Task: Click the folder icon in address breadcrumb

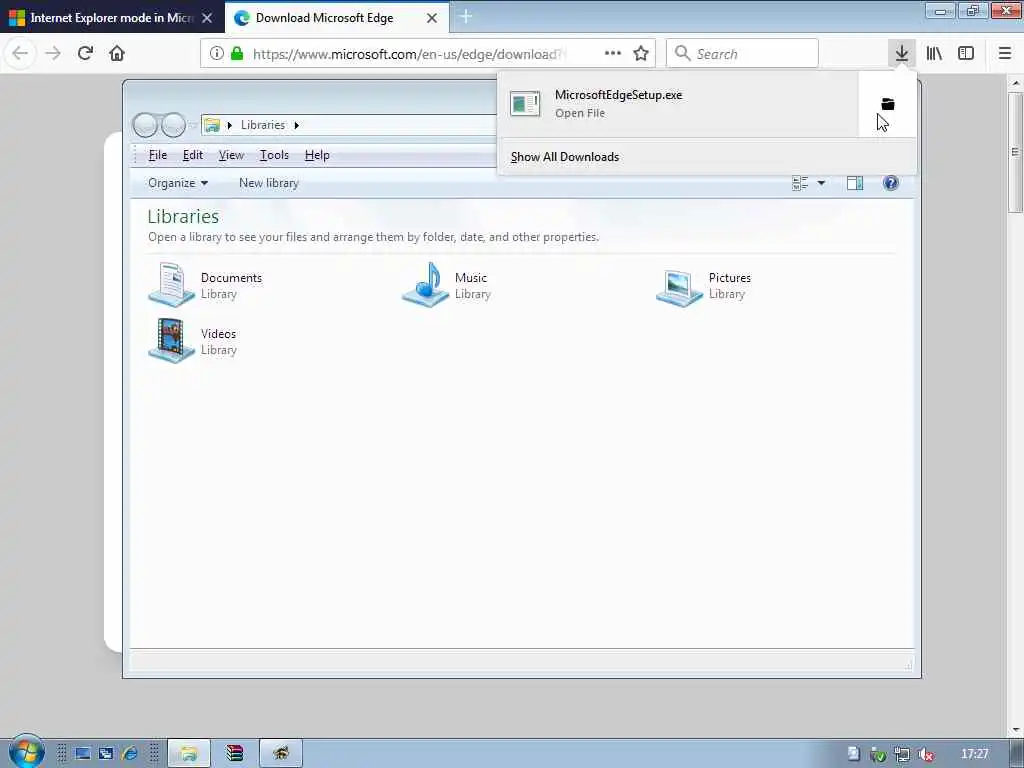Action: point(212,125)
